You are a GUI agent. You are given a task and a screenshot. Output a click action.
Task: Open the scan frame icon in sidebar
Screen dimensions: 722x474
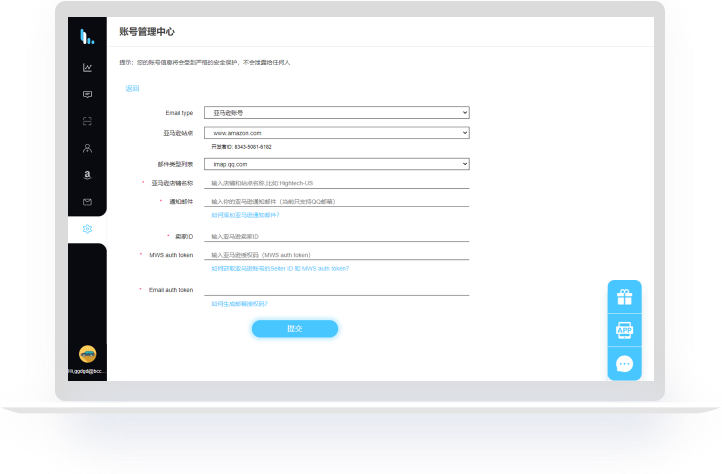(x=87, y=121)
